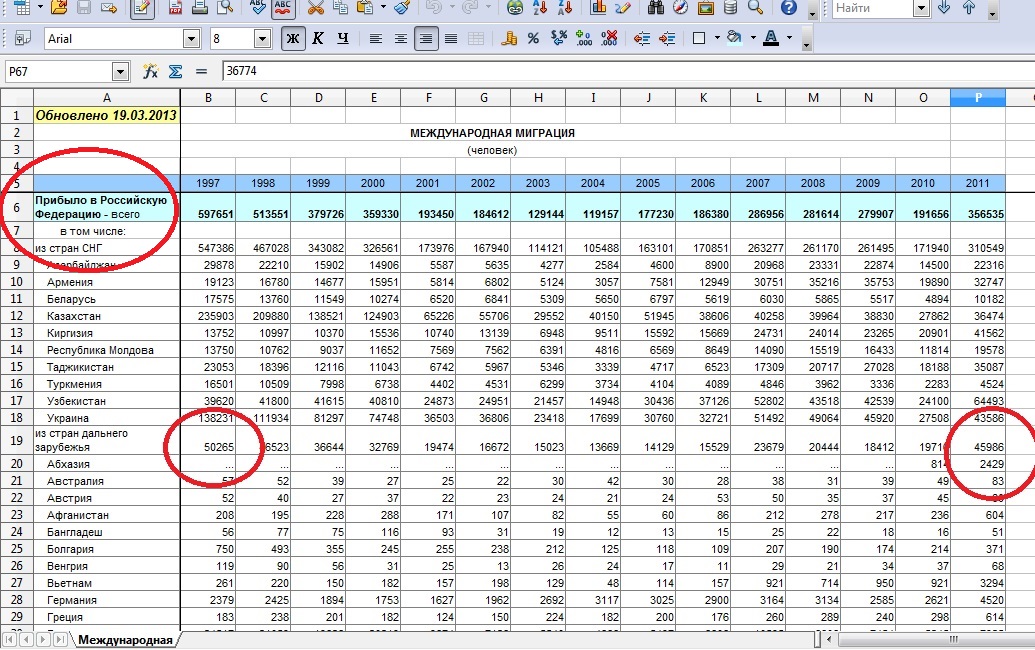Click the Sum sigma icon
This screenshot has height=650, width=1035.
tap(175, 72)
